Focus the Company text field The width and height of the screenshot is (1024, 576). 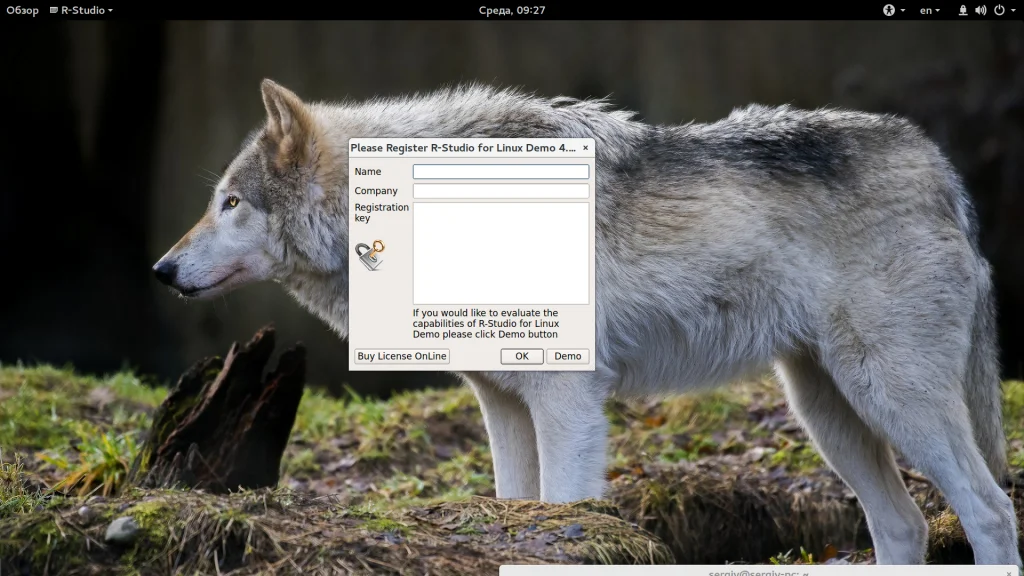[500, 191]
